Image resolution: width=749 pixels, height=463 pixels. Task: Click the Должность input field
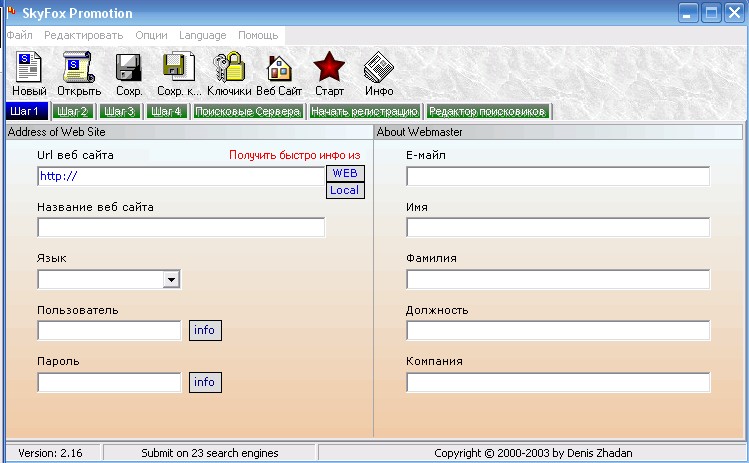(558, 331)
